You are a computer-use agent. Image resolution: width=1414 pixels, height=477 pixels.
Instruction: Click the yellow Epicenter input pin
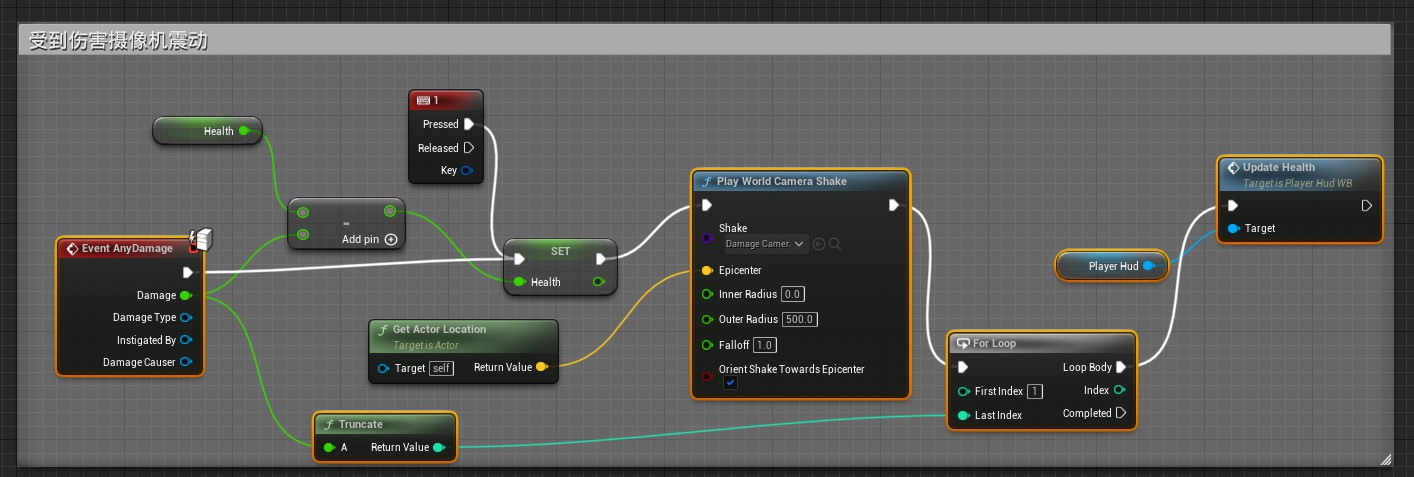707,270
